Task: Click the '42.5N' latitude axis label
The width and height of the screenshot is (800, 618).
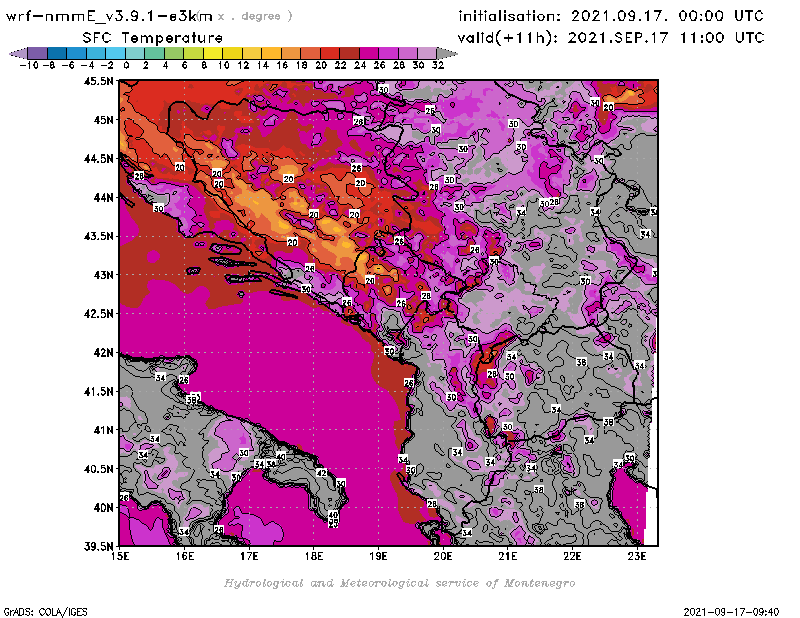Action: pyautogui.click(x=98, y=314)
